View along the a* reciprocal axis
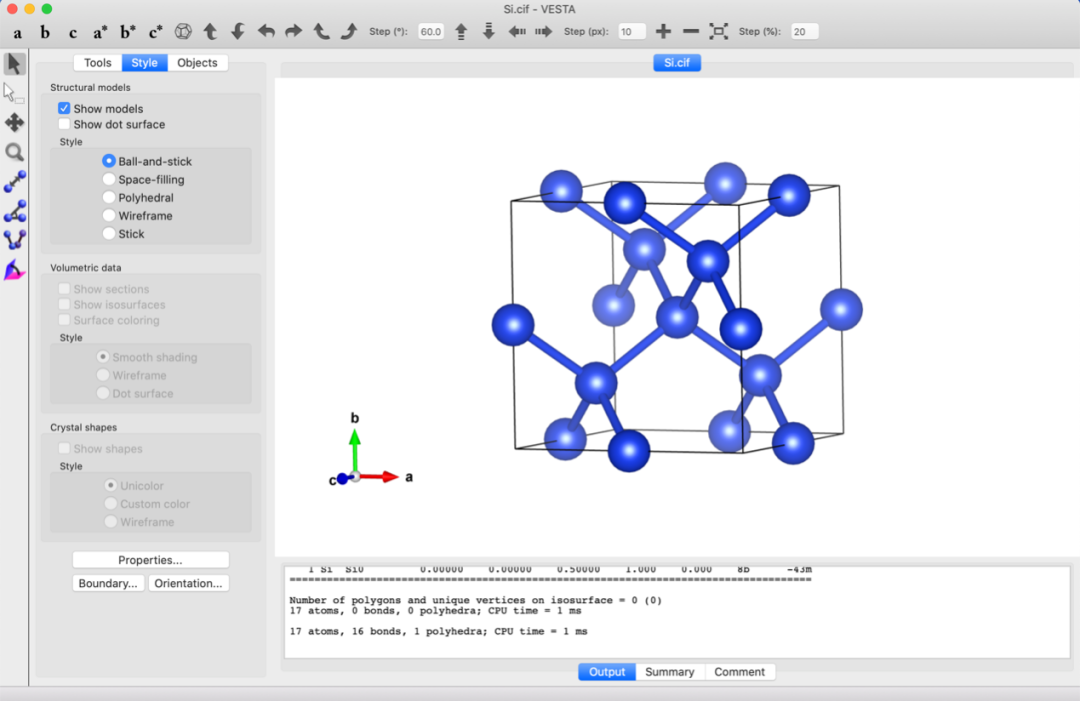Screen dimensions: 1080x701 pos(101,32)
